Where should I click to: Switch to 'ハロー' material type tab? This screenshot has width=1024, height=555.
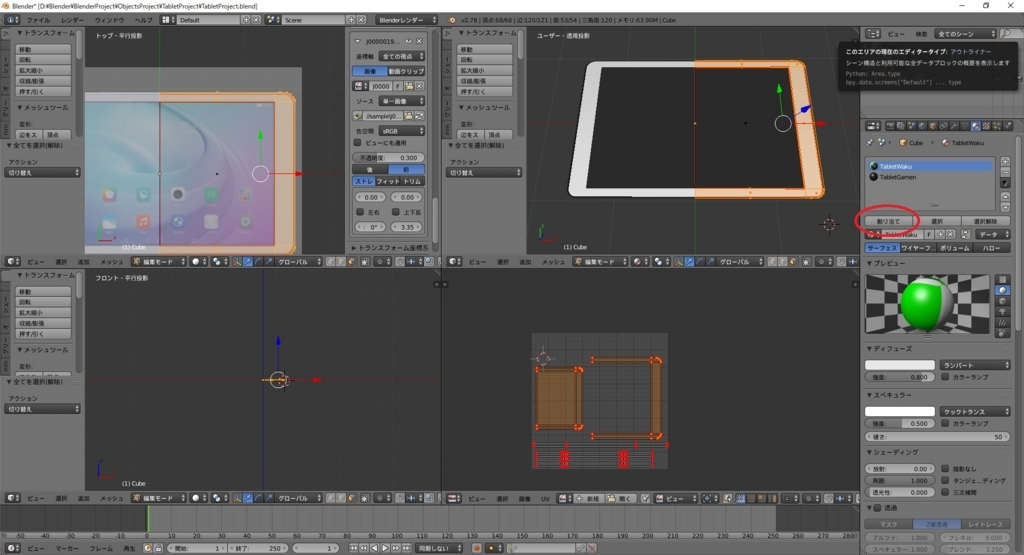click(991, 248)
